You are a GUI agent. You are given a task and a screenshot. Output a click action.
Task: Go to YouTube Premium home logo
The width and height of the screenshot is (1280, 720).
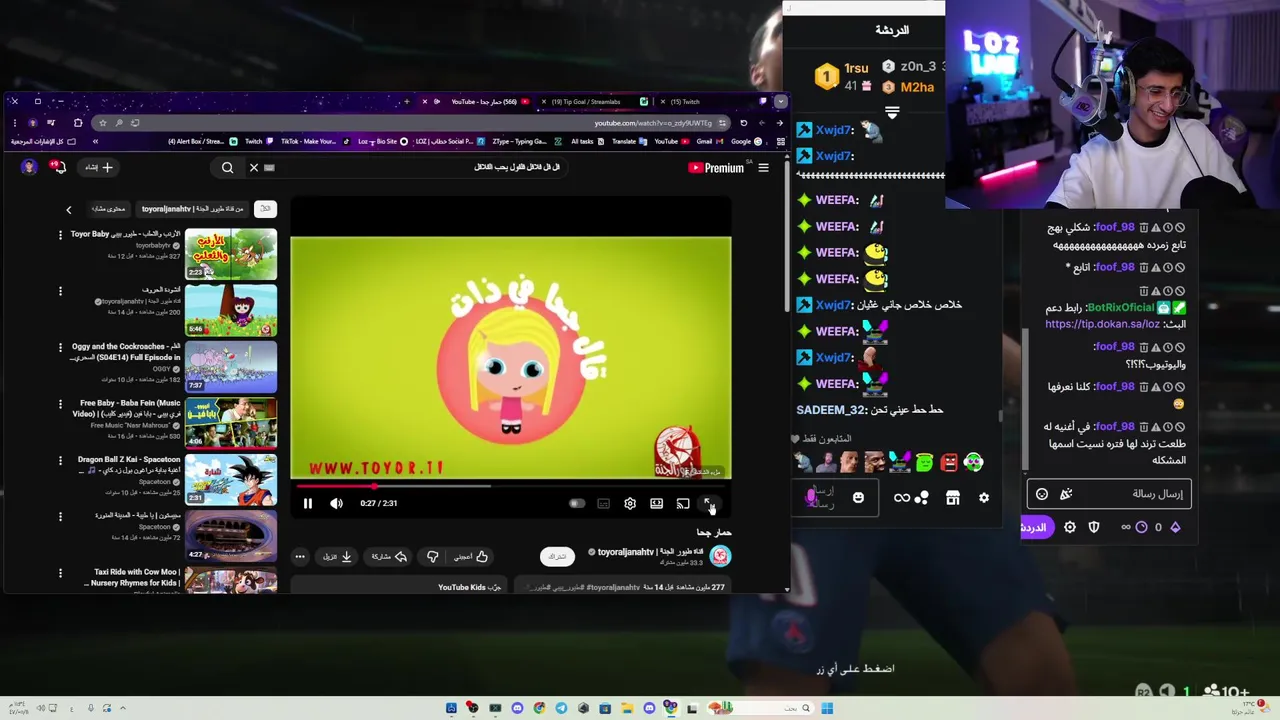(716, 168)
